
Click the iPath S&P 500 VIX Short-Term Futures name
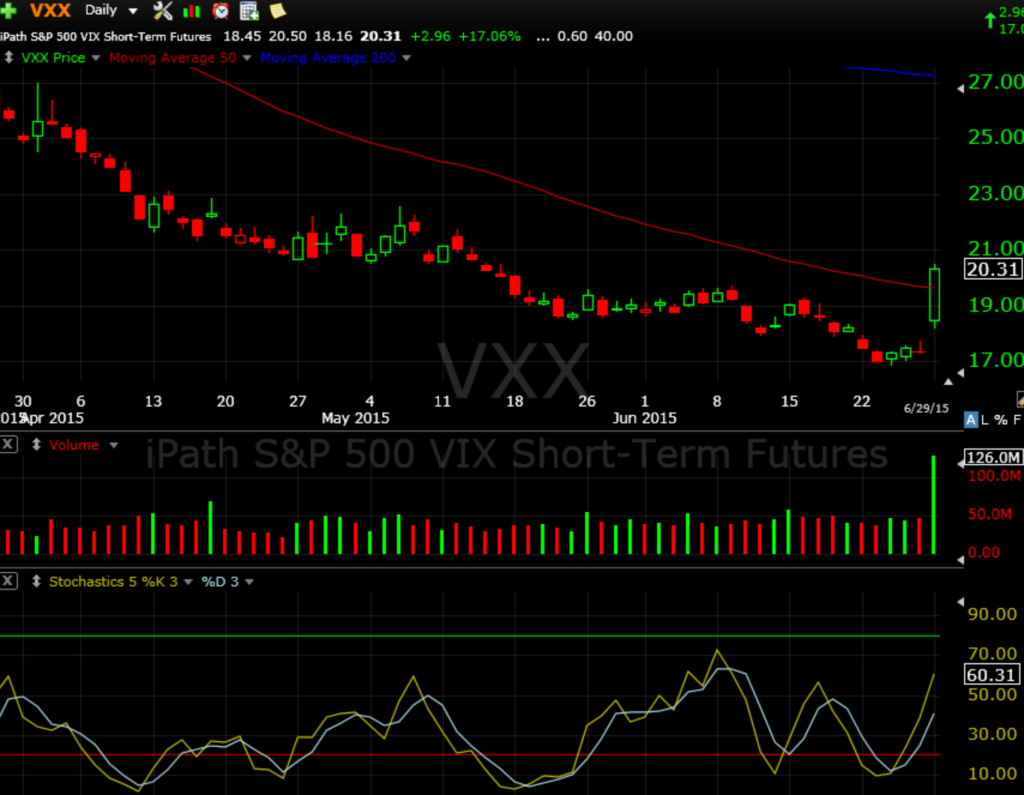click(x=105, y=37)
